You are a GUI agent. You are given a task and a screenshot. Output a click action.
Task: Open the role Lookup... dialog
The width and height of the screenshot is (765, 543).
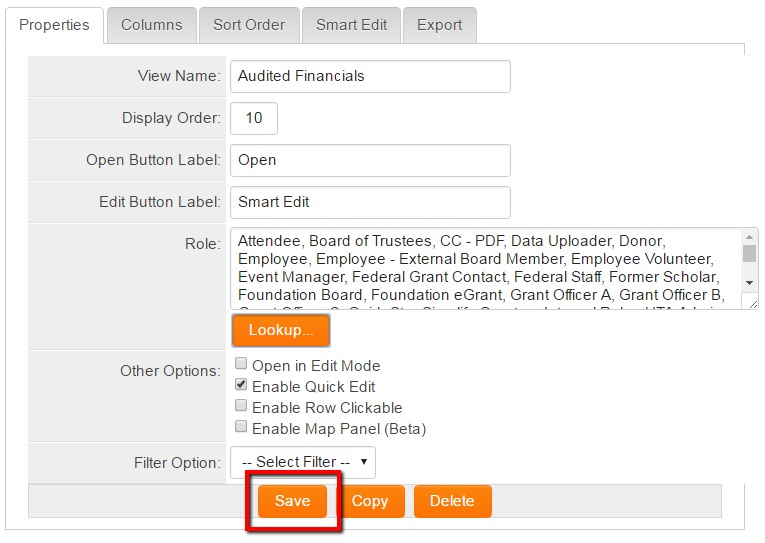click(x=281, y=330)
